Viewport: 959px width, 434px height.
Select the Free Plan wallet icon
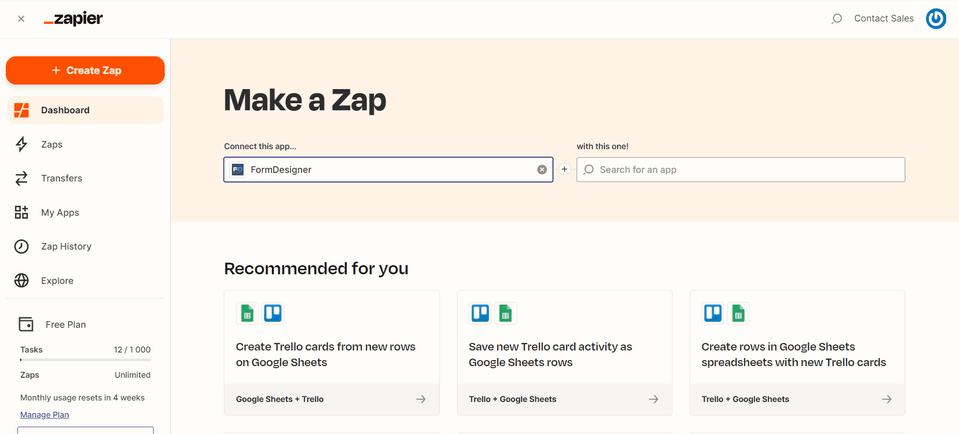pyautogui.click(x=26, y=324)
